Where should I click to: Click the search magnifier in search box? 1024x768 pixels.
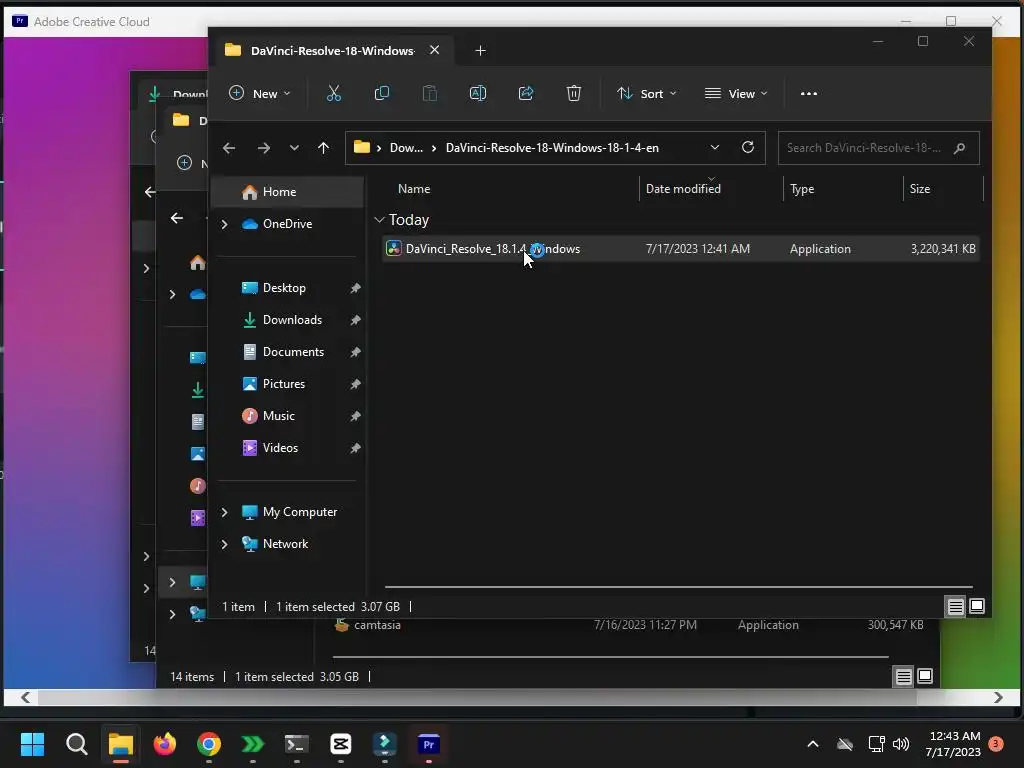pos(959,148)
